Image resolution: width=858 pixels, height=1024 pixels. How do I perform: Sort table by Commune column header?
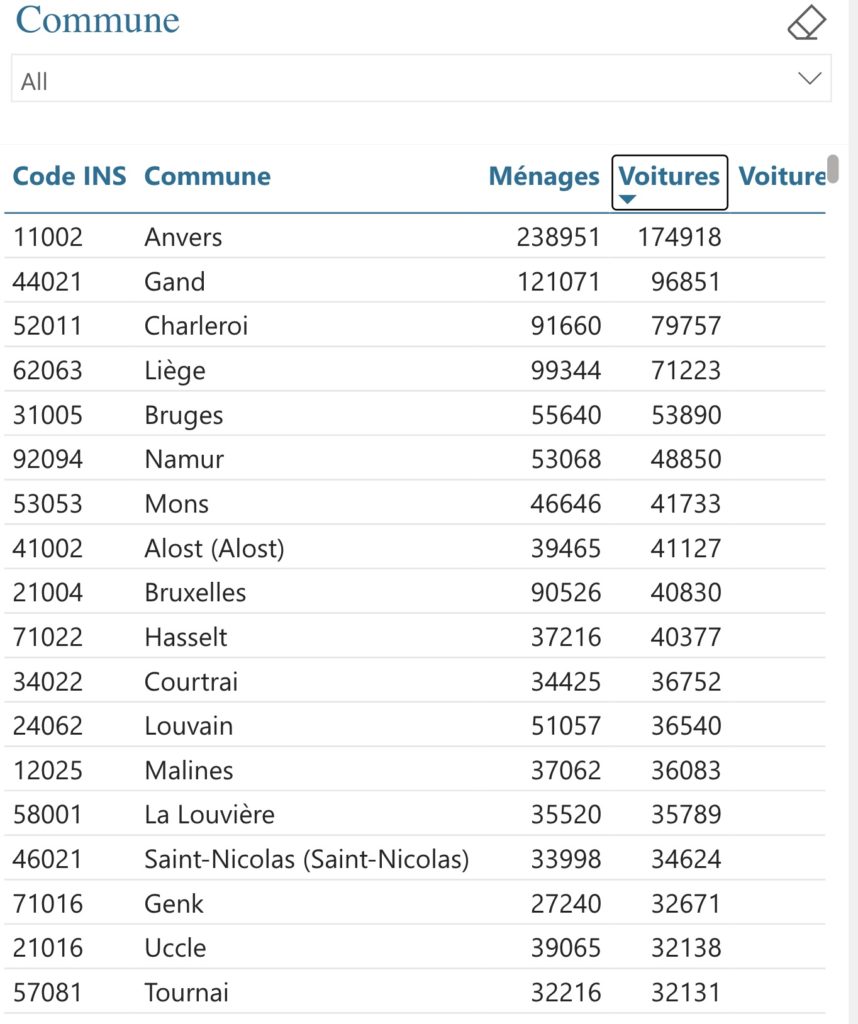[x=207, y=177]
